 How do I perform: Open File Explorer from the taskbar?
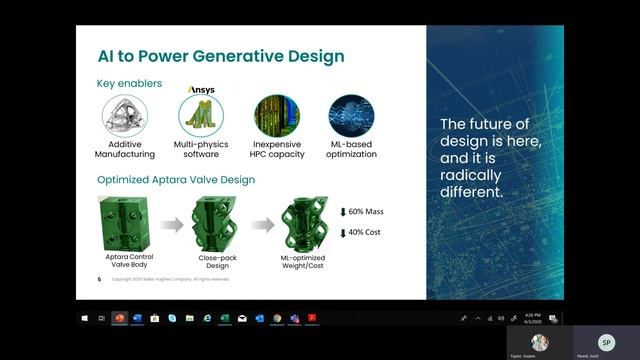190,318
